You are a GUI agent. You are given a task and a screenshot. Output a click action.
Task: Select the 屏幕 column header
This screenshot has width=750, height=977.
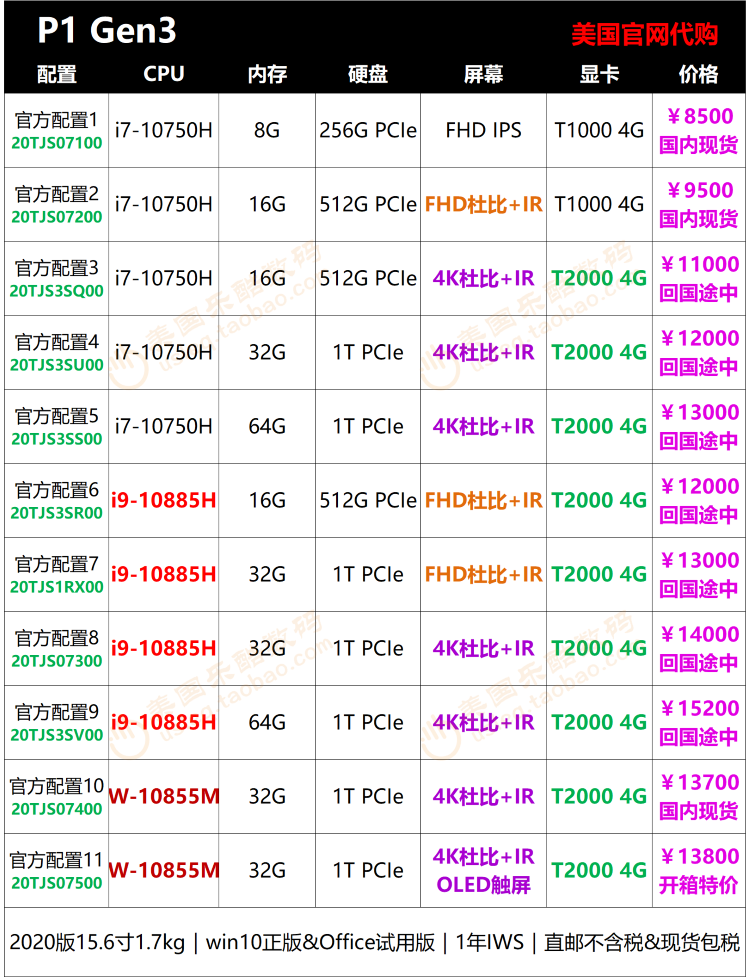pyautogui.click(x=483, y=74)
